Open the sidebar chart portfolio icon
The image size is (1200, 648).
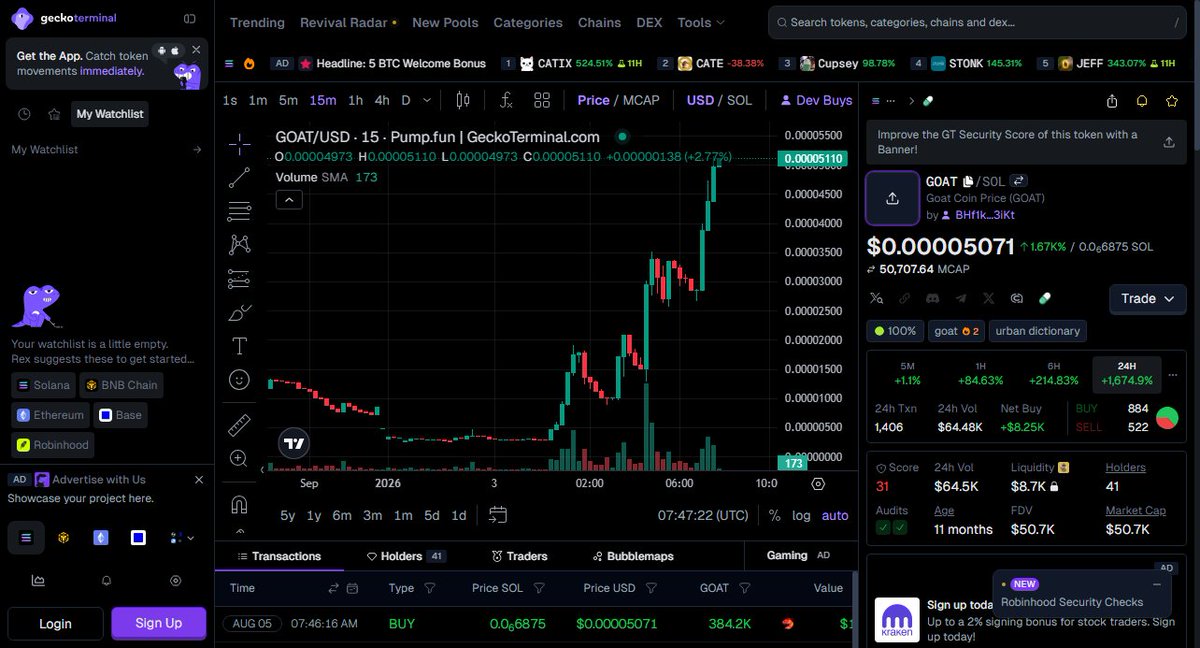tap(38, 580)
